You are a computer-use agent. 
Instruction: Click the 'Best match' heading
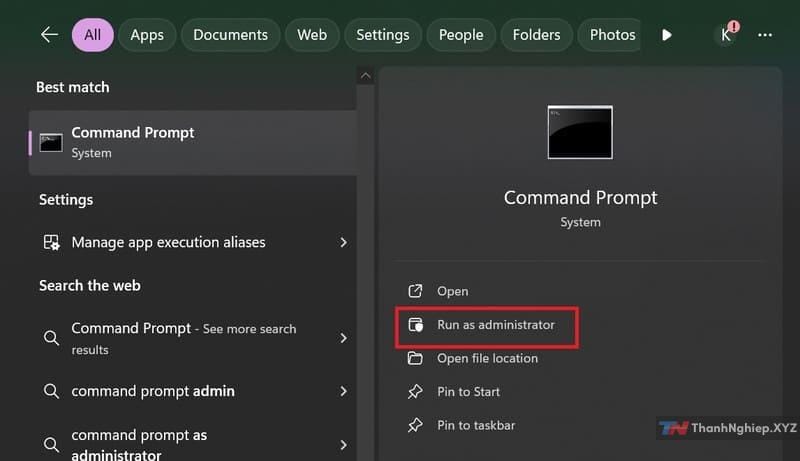point(72,87)
